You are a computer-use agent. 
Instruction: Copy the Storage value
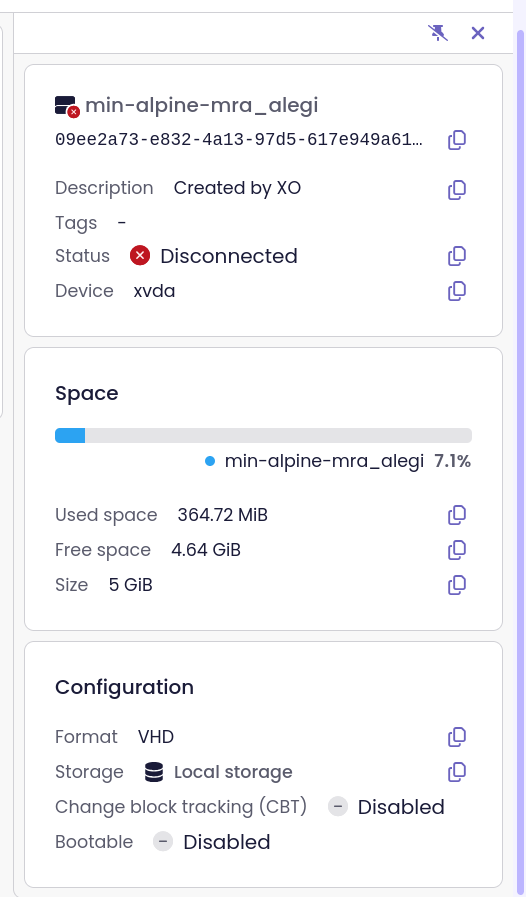tap(457, 772)
